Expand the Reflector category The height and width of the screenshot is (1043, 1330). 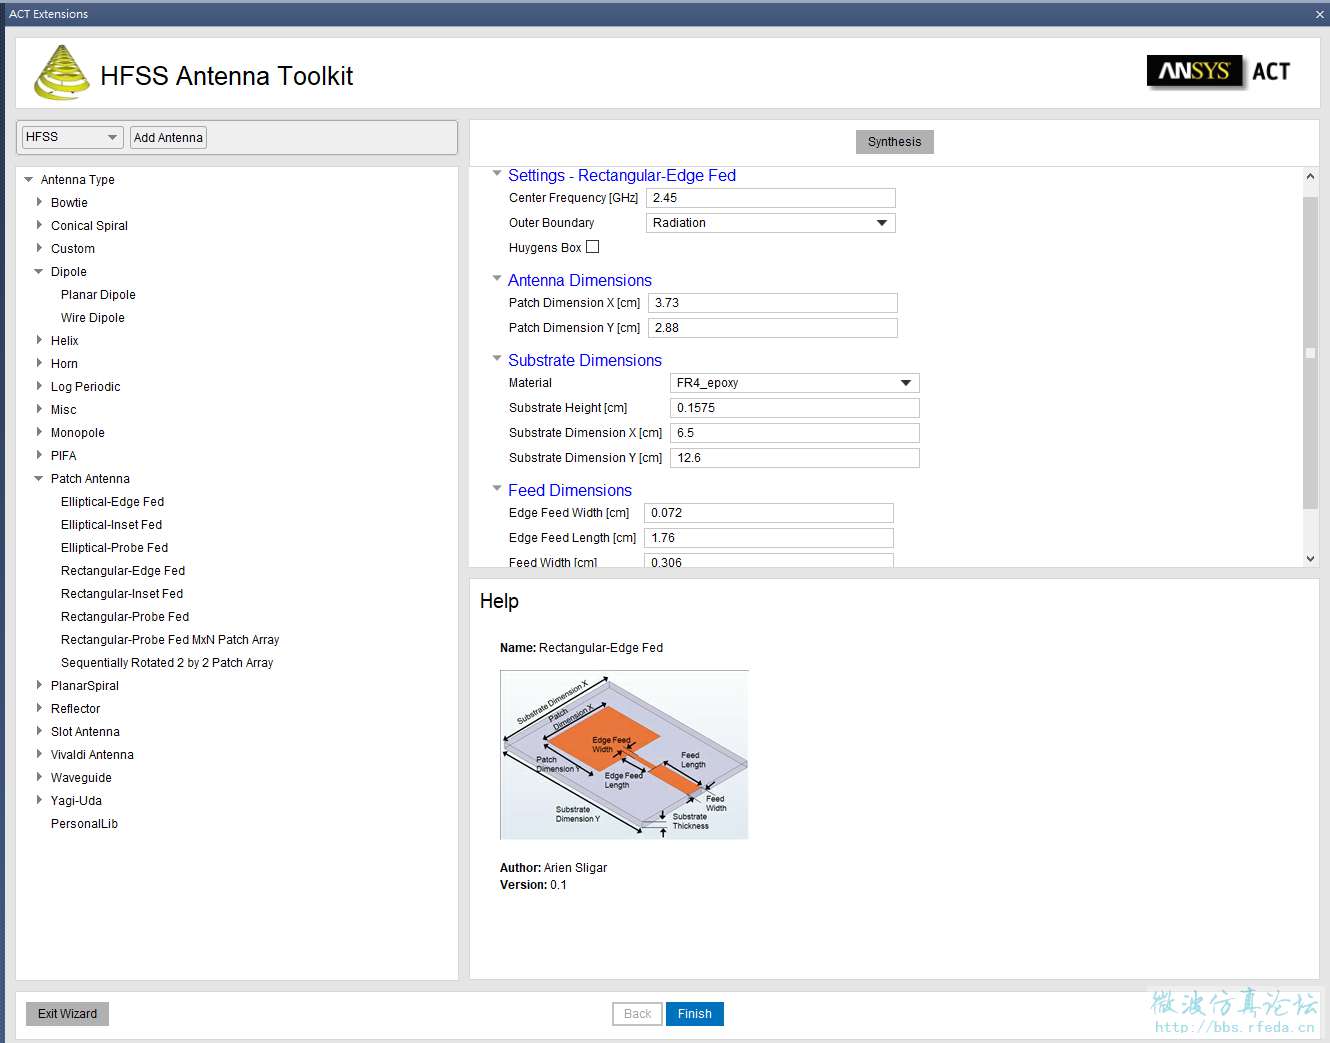pos(39,708)
